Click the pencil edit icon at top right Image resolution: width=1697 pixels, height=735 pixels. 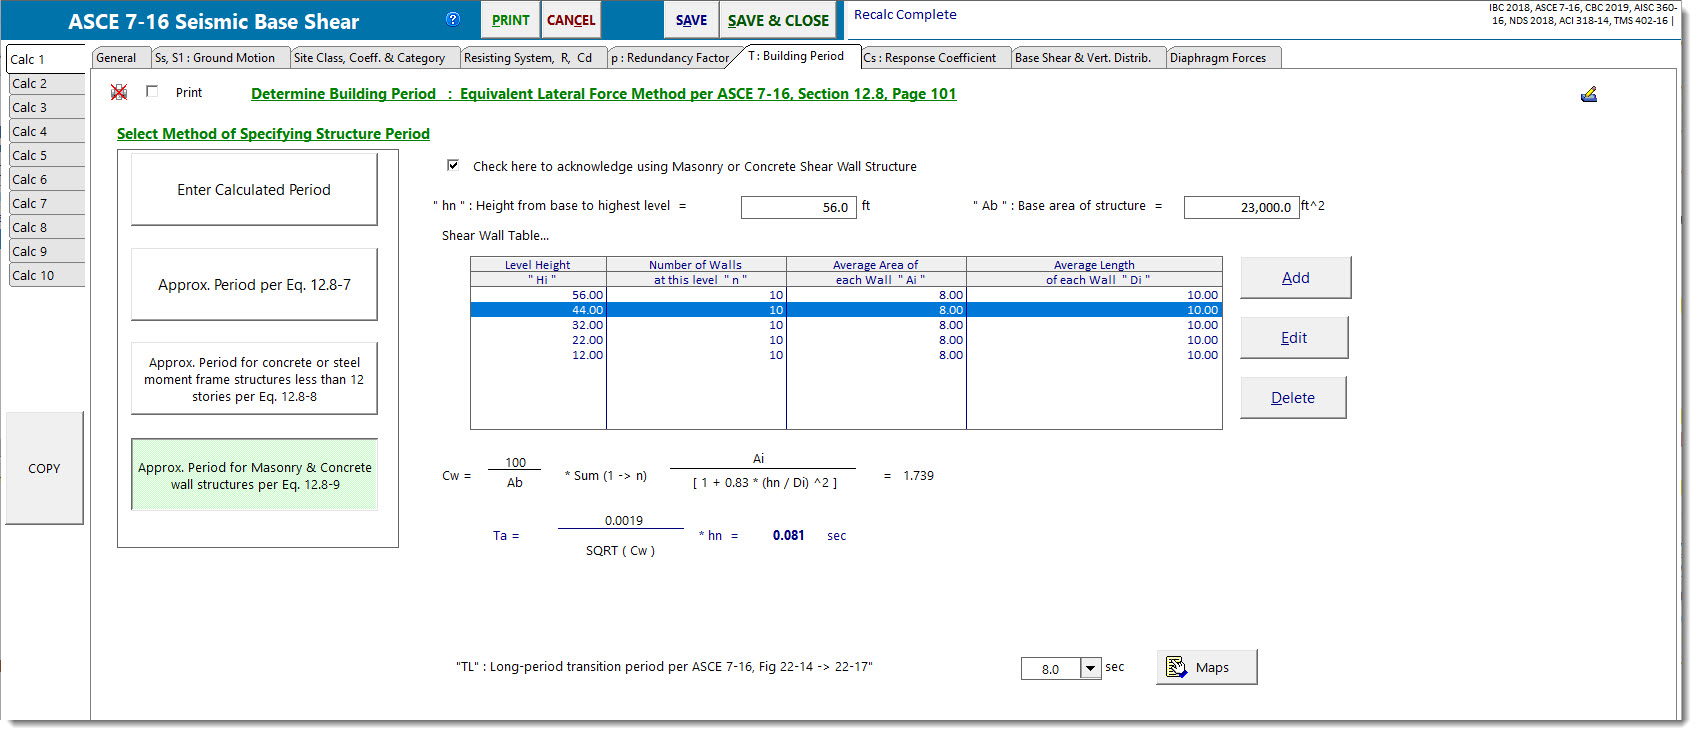coord(1588,94)
